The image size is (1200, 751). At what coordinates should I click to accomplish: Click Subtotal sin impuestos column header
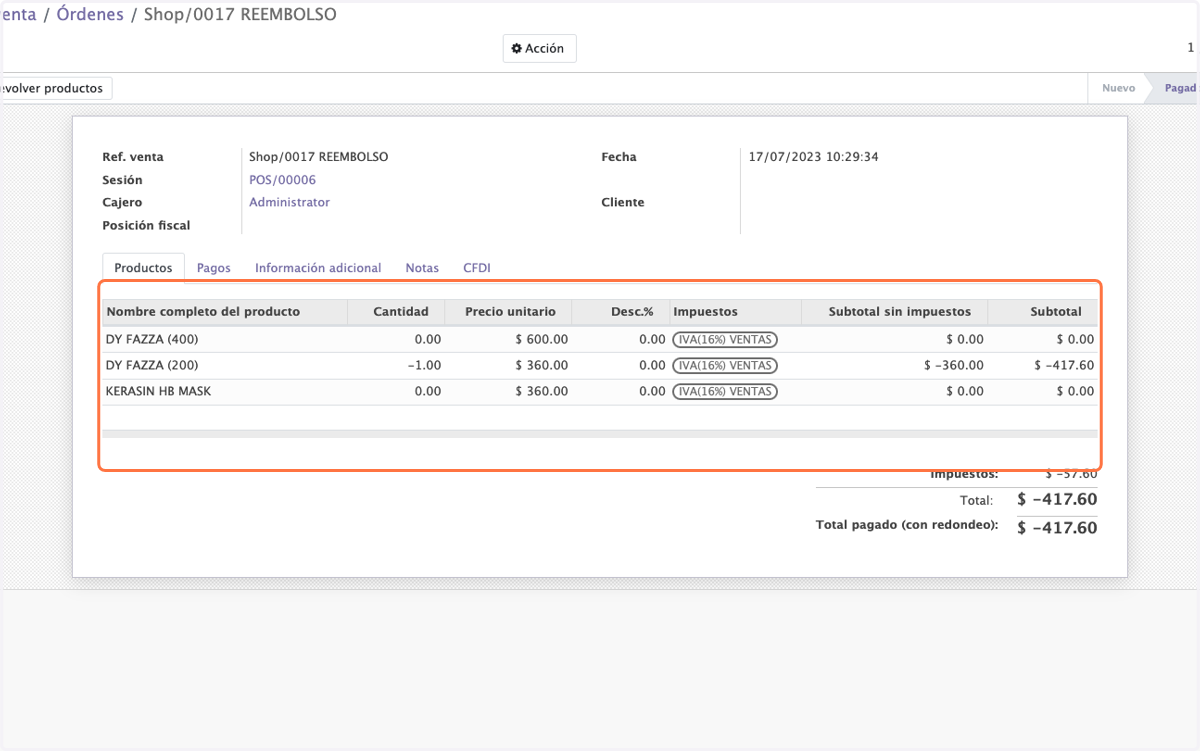(894, 311)
